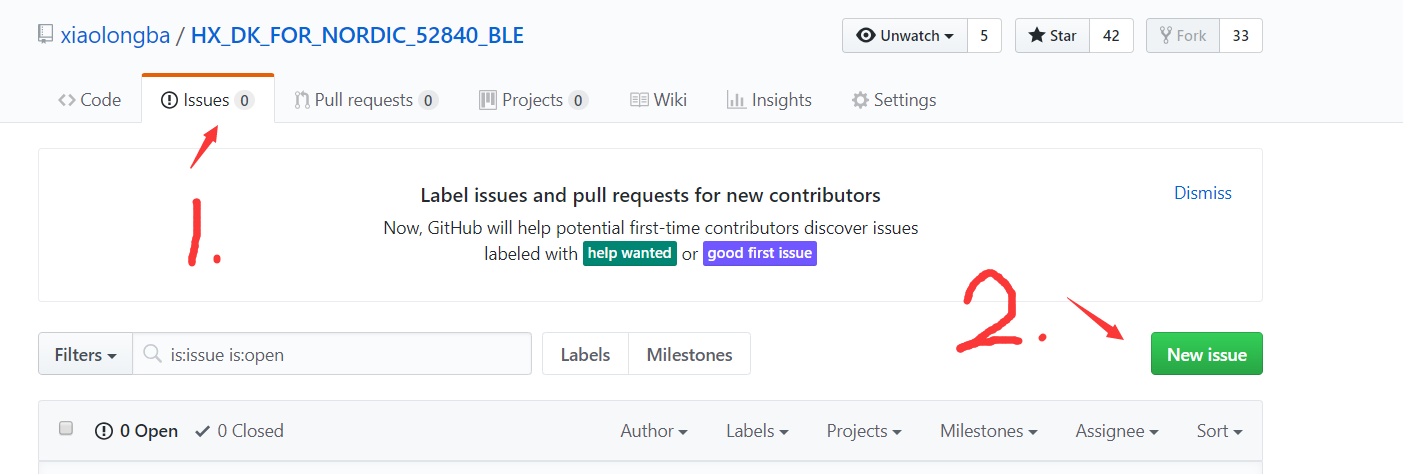
Task: Open the Filters dropdown
Action: (x=85, y=354)
